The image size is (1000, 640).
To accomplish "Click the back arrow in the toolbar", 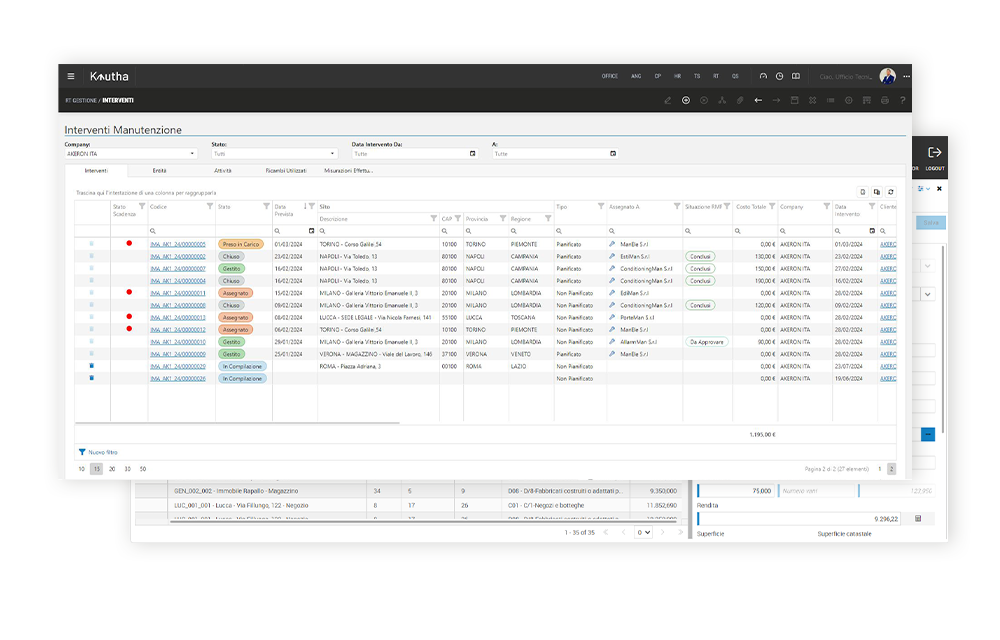I will (758, 100).
